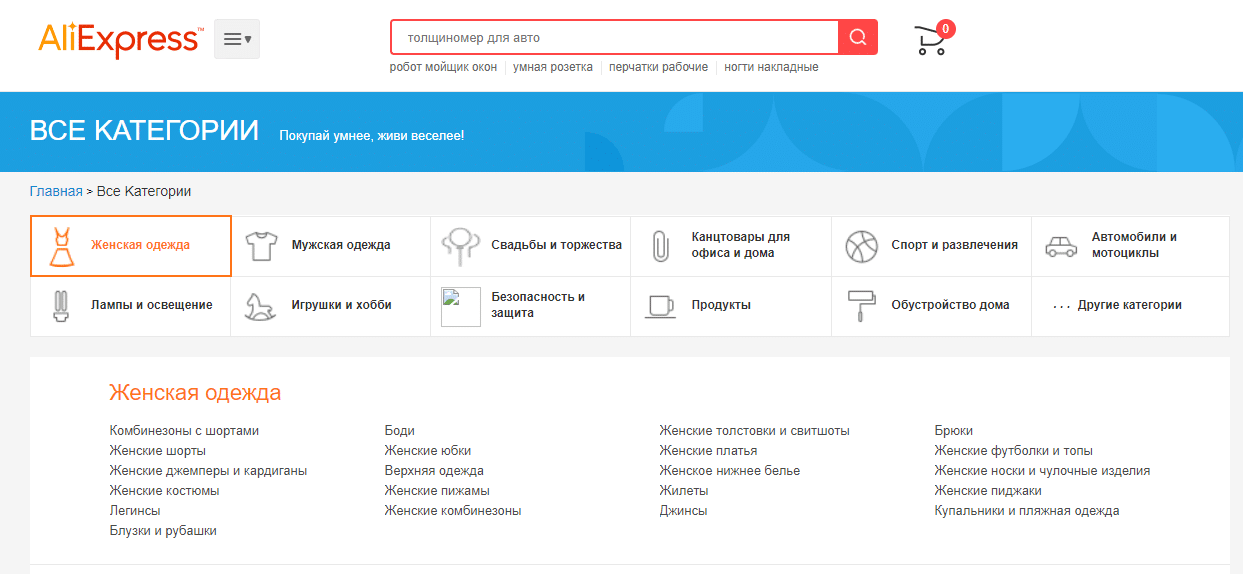Open Комбинезоны с шортами link
Image resolution: width=1243 pixels, height=574 pixels.
[x=184, y=431]
